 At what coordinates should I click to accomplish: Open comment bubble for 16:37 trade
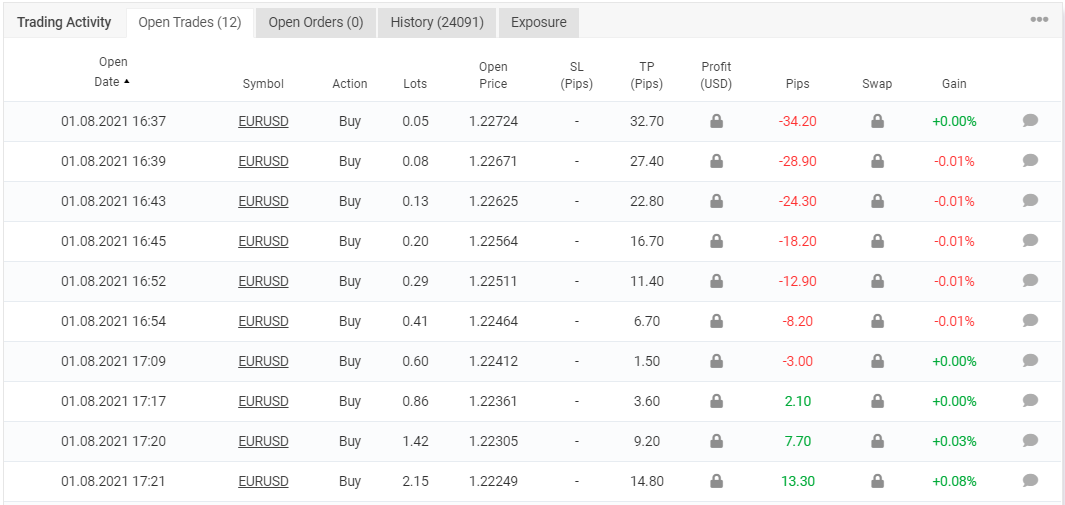(x=1030, y=121)
